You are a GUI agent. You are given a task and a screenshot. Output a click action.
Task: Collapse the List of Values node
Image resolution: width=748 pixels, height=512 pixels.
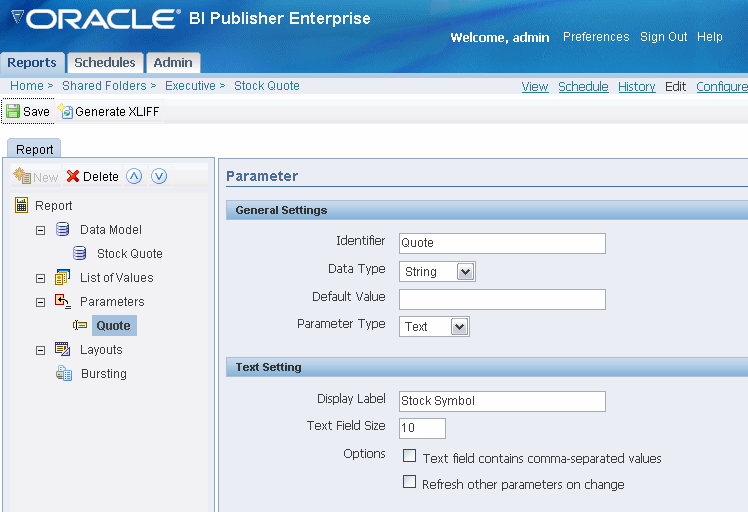(41, 278)
